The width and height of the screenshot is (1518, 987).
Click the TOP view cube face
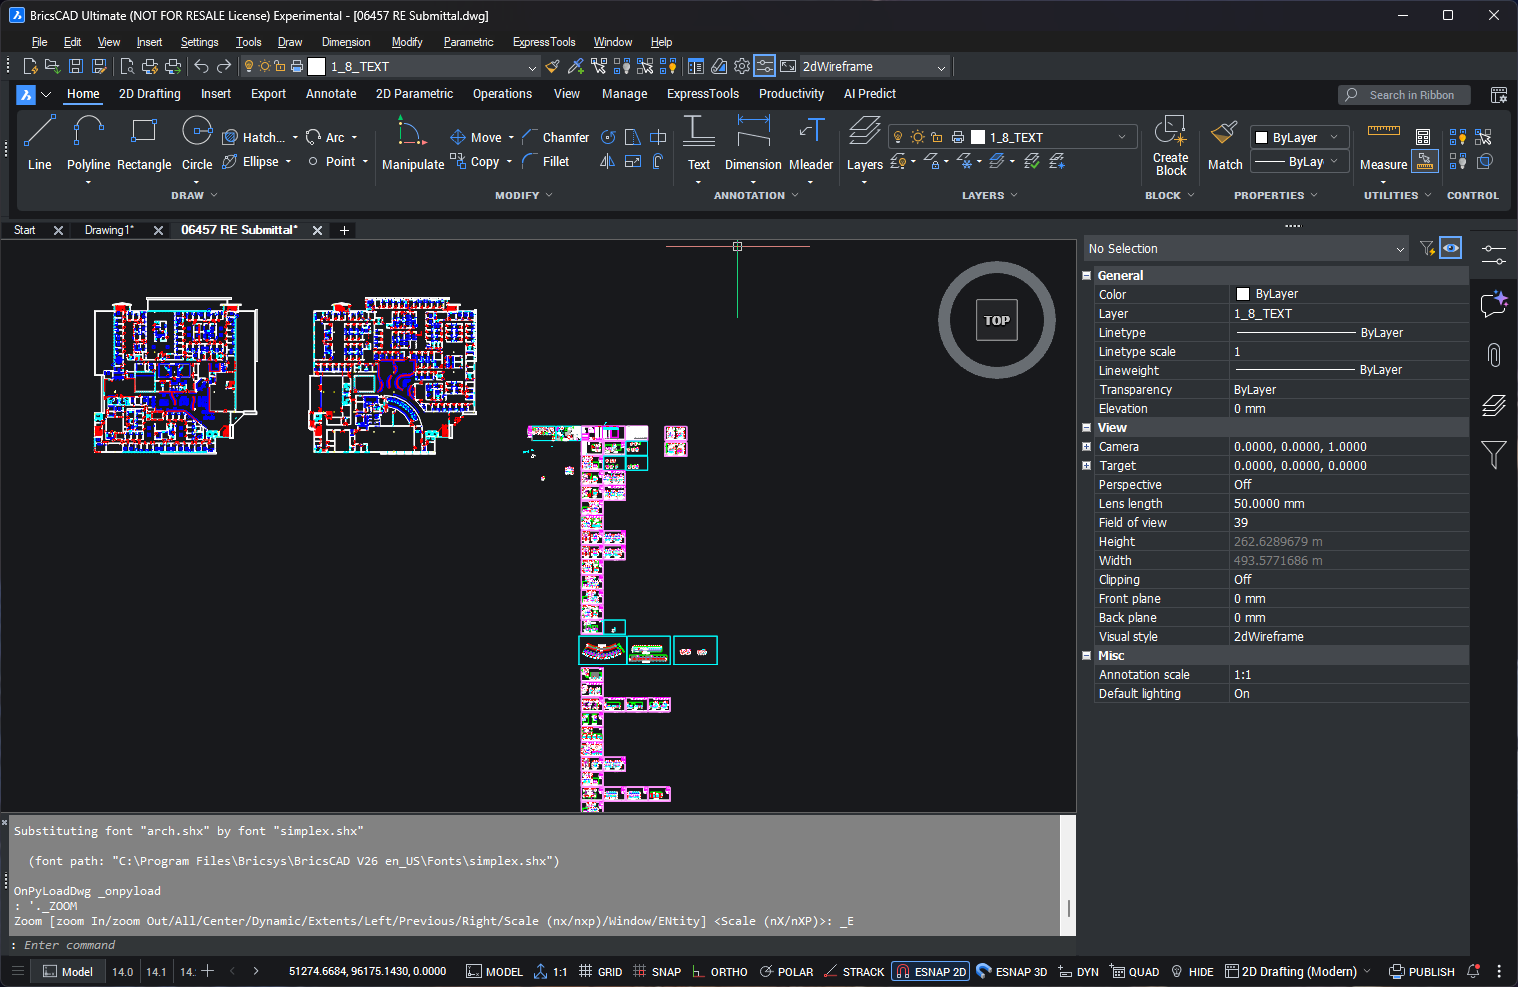coord(997,321)
